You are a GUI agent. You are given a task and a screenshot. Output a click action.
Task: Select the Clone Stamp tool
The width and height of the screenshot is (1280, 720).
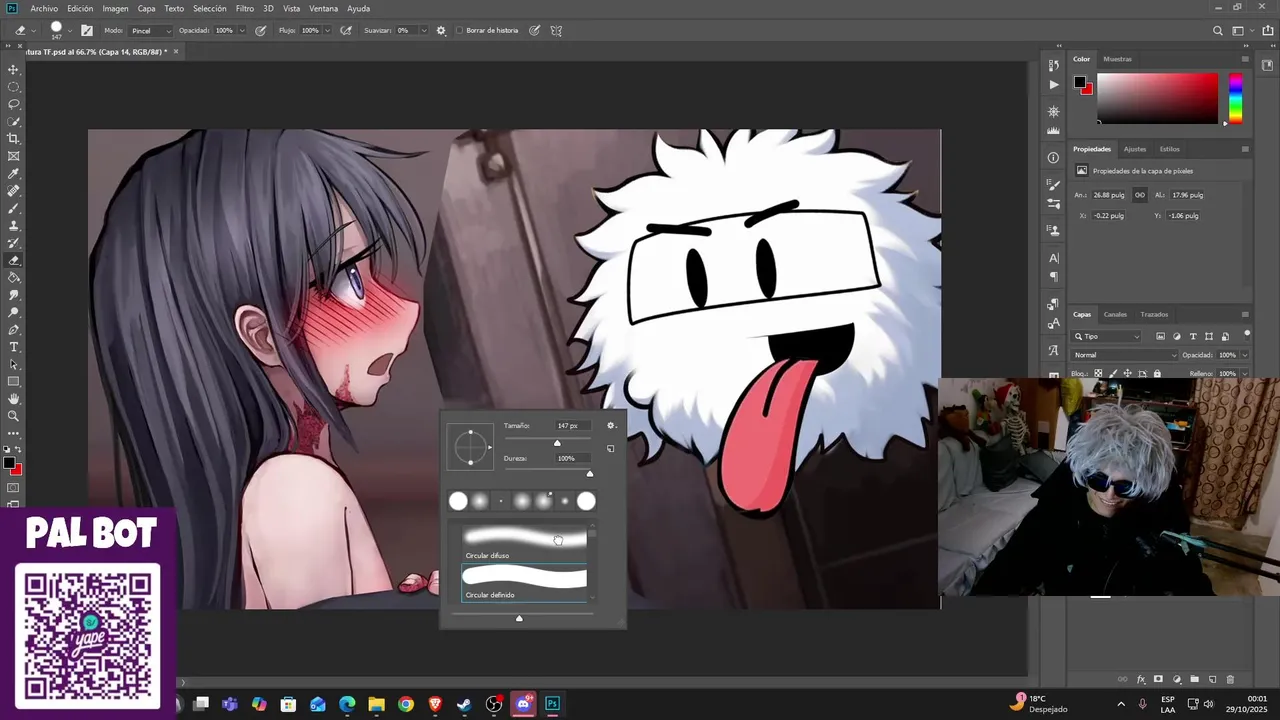(14, 226)
